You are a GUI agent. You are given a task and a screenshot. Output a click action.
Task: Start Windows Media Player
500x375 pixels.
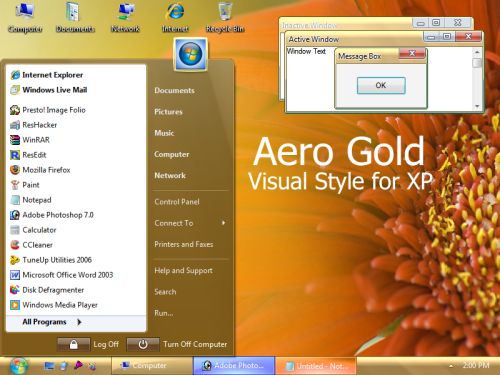(x=54, y=305)
